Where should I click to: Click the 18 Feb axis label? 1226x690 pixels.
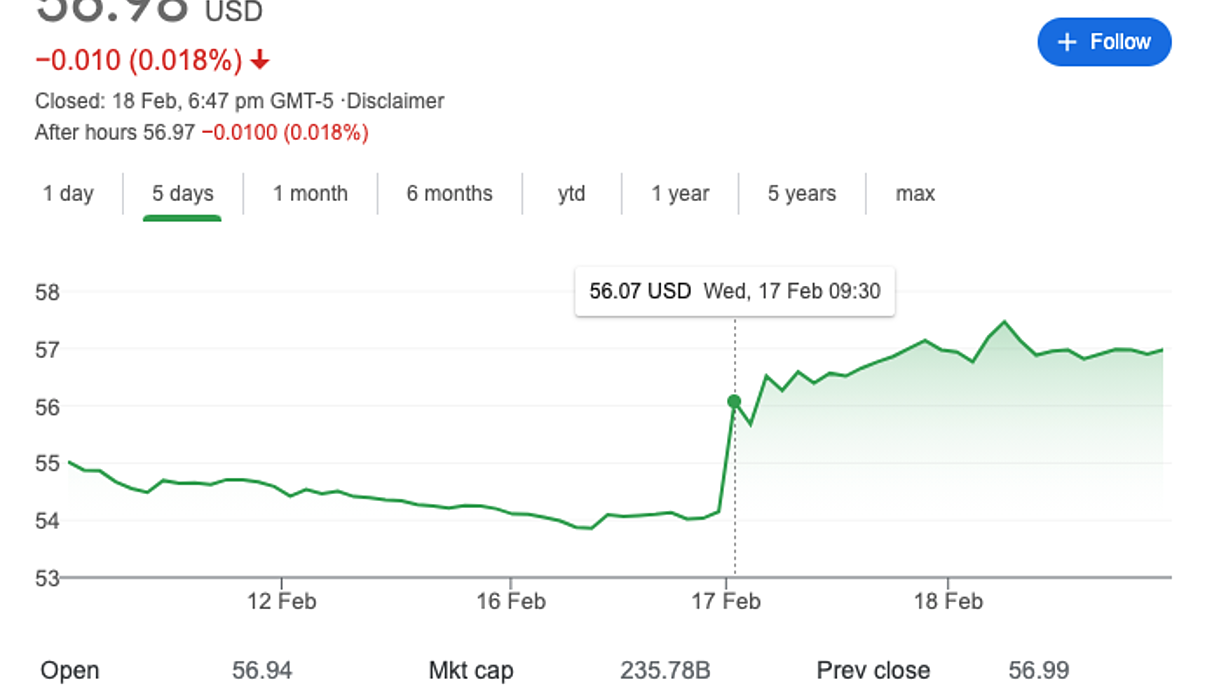(x=948, y=602)
